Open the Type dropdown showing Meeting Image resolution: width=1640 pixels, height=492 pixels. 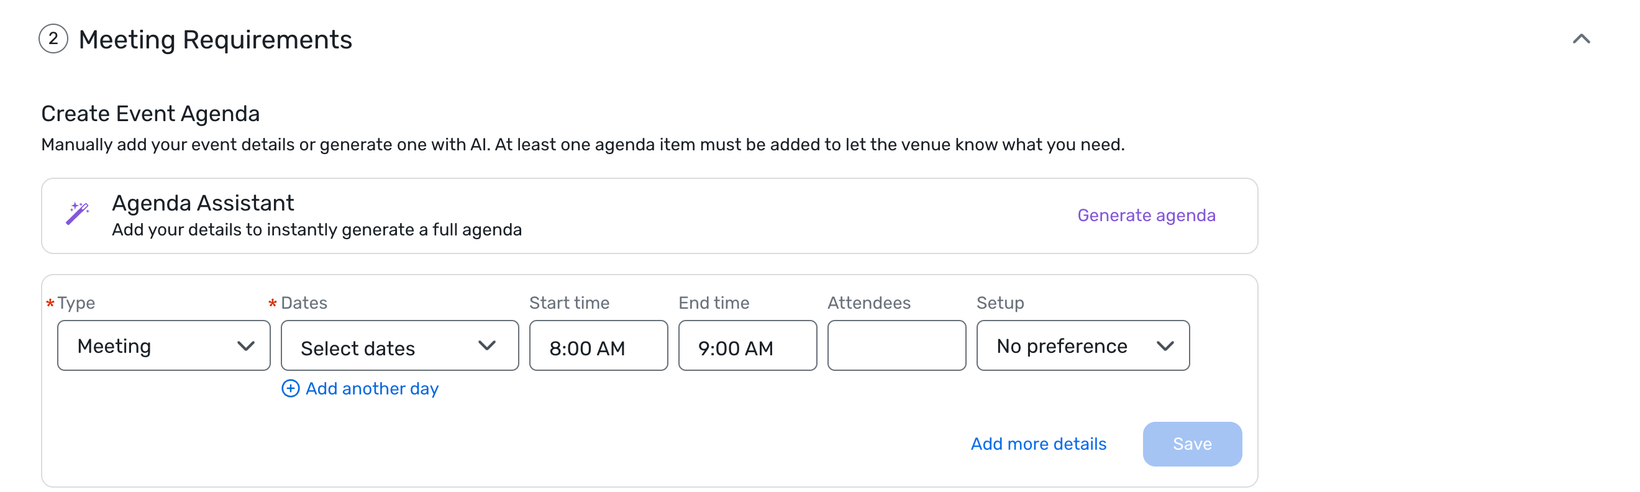coord(164,346)
